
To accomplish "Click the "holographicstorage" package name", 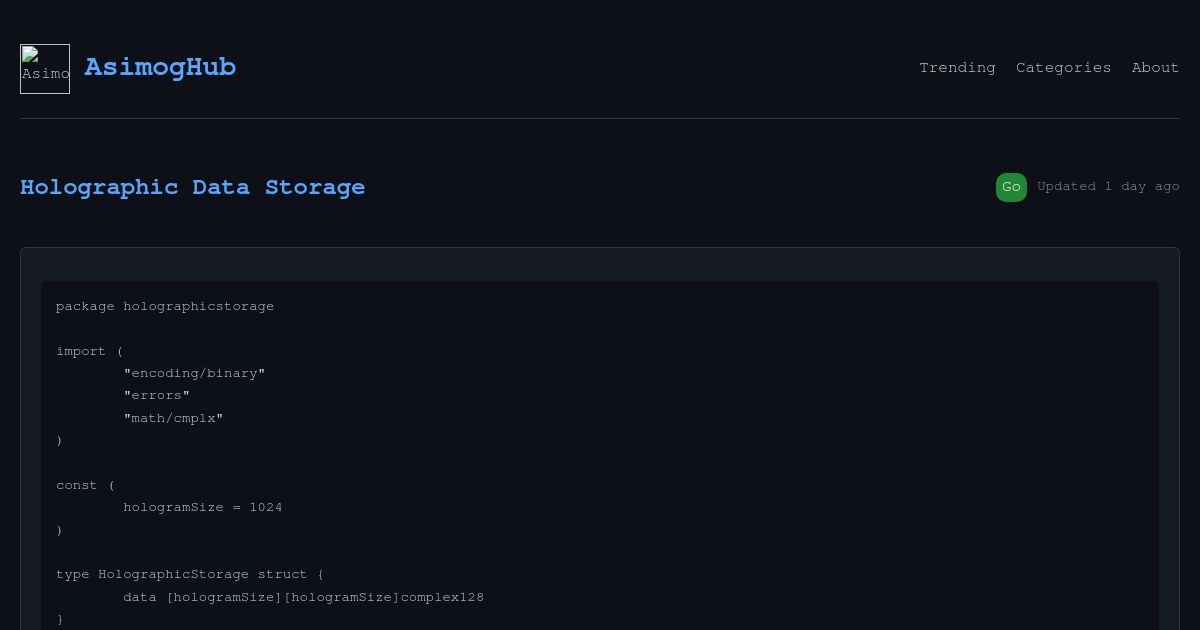I will point(198,307).
